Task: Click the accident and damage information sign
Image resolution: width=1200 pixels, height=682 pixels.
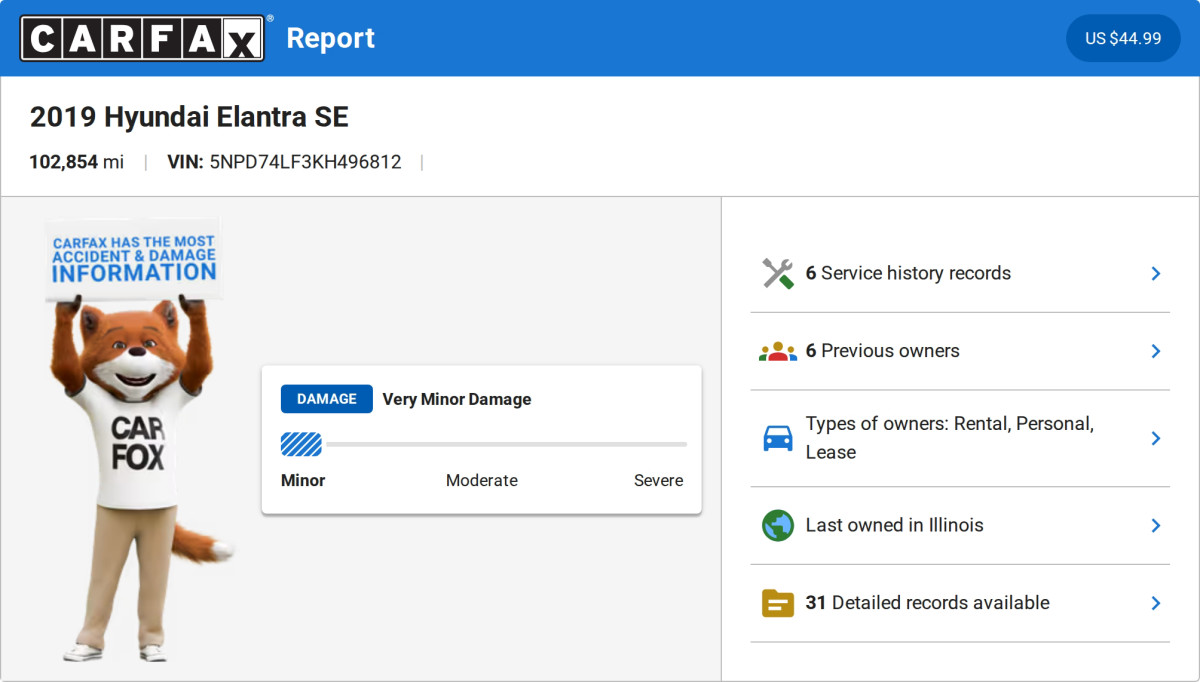Action: (x=134, y=258)
